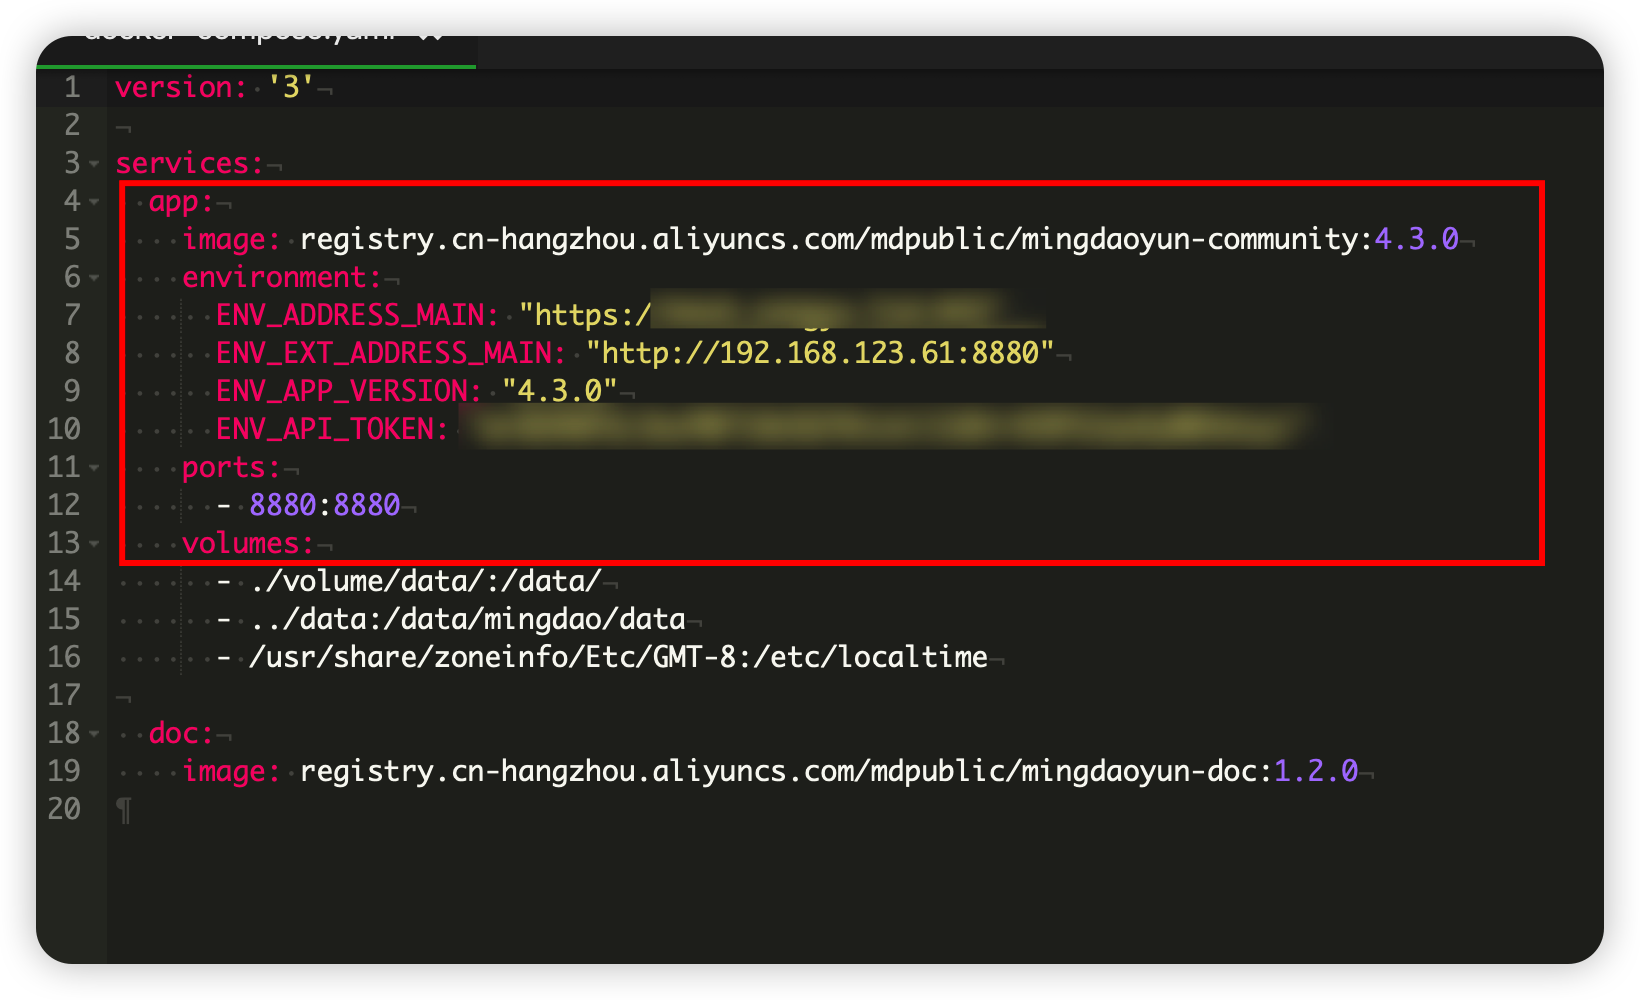This screenshot has height=1000, width=1640.
Task: Click line number 10 in the gutter
Action: 64,430
